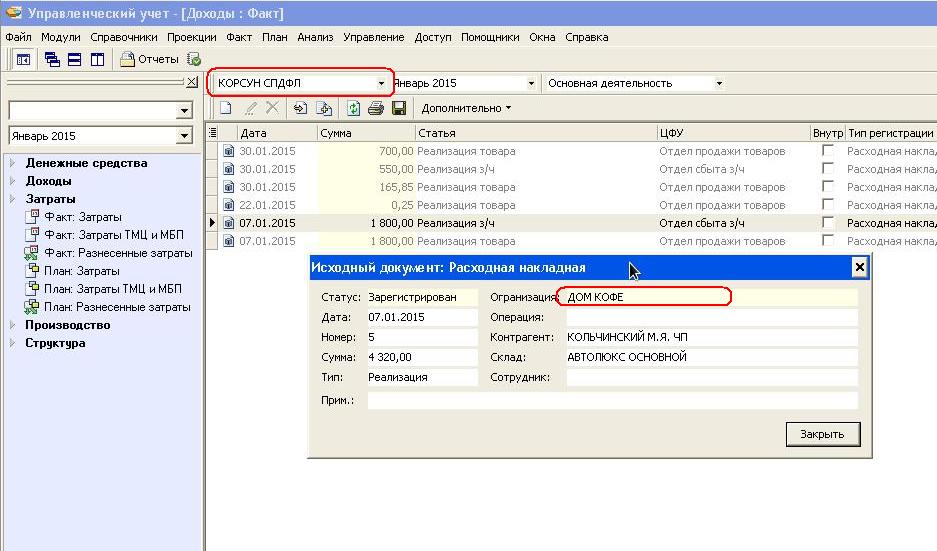
Task: Close the left navigation panel
Action: 192,82
